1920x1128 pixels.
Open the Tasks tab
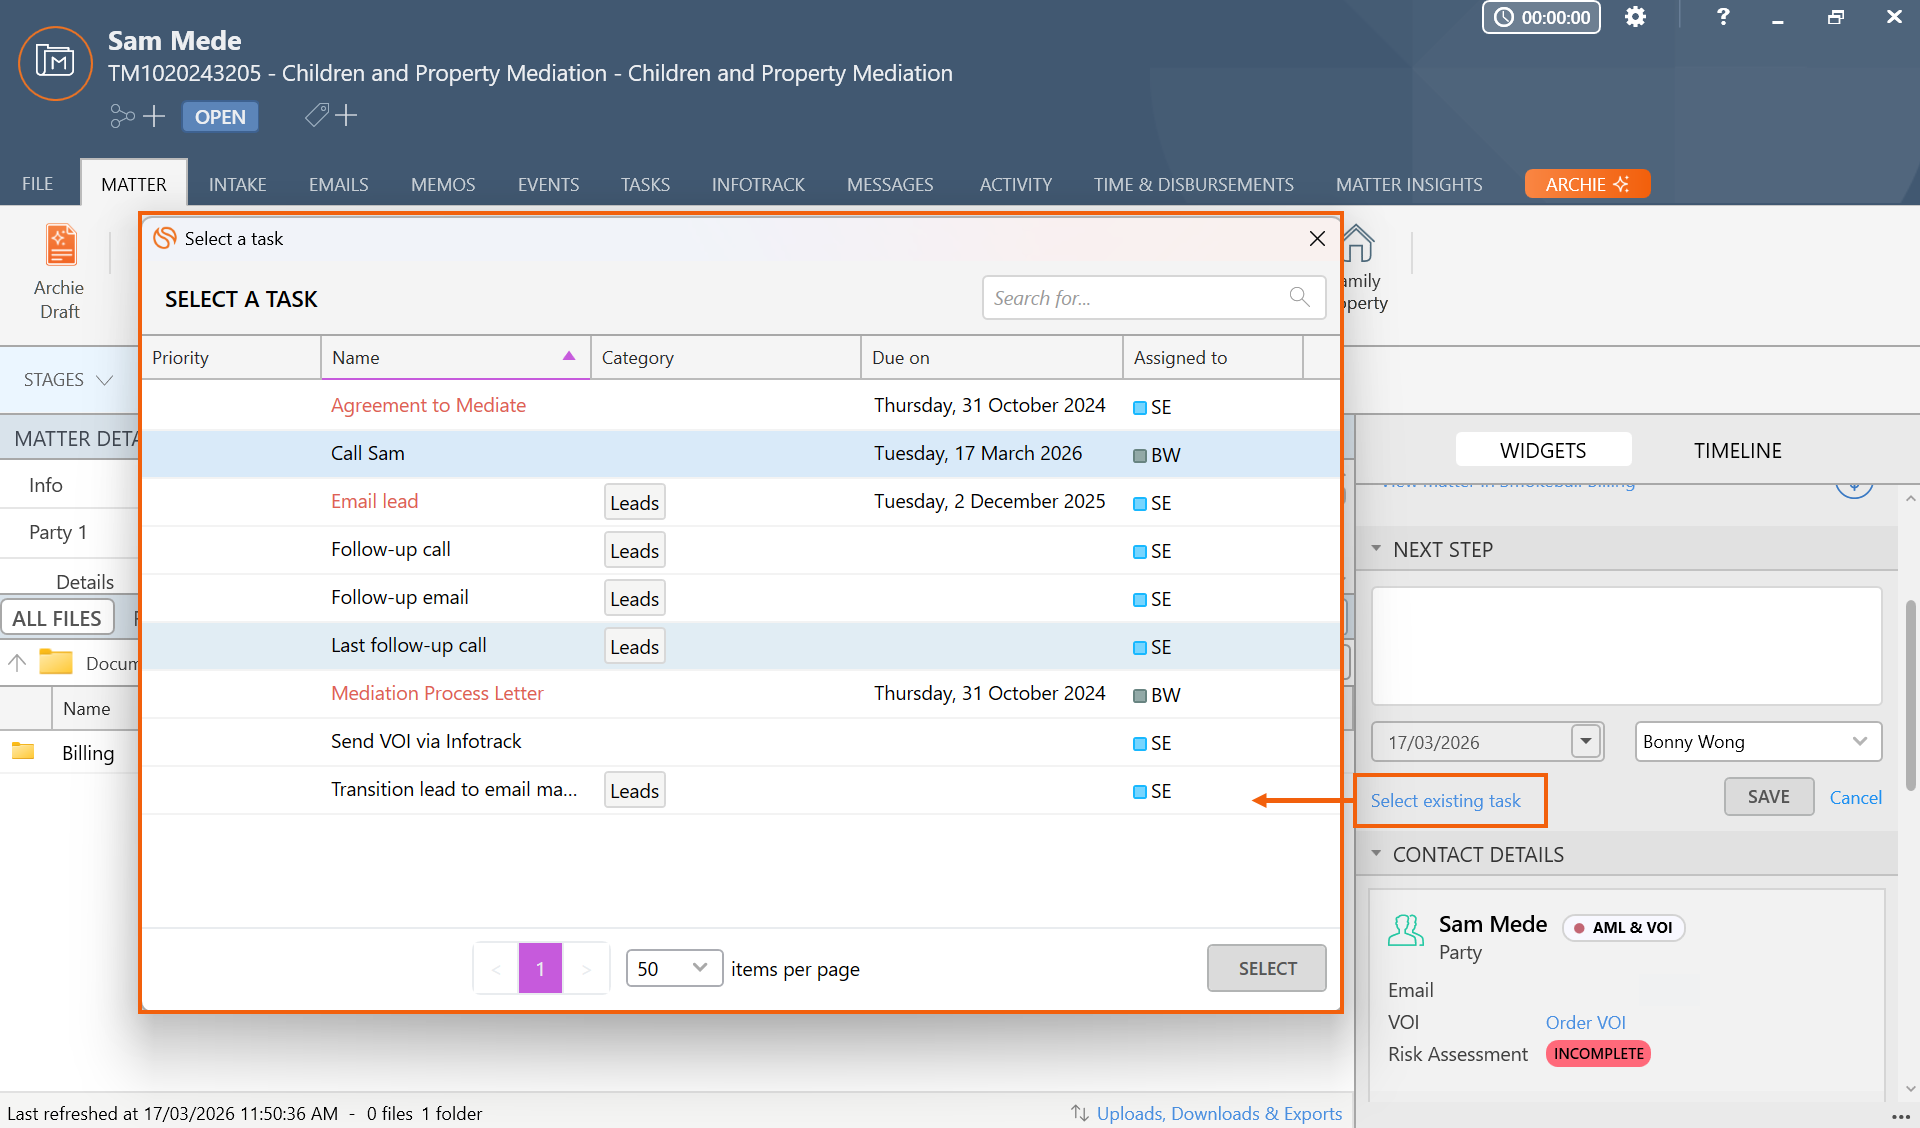point(645,184)
